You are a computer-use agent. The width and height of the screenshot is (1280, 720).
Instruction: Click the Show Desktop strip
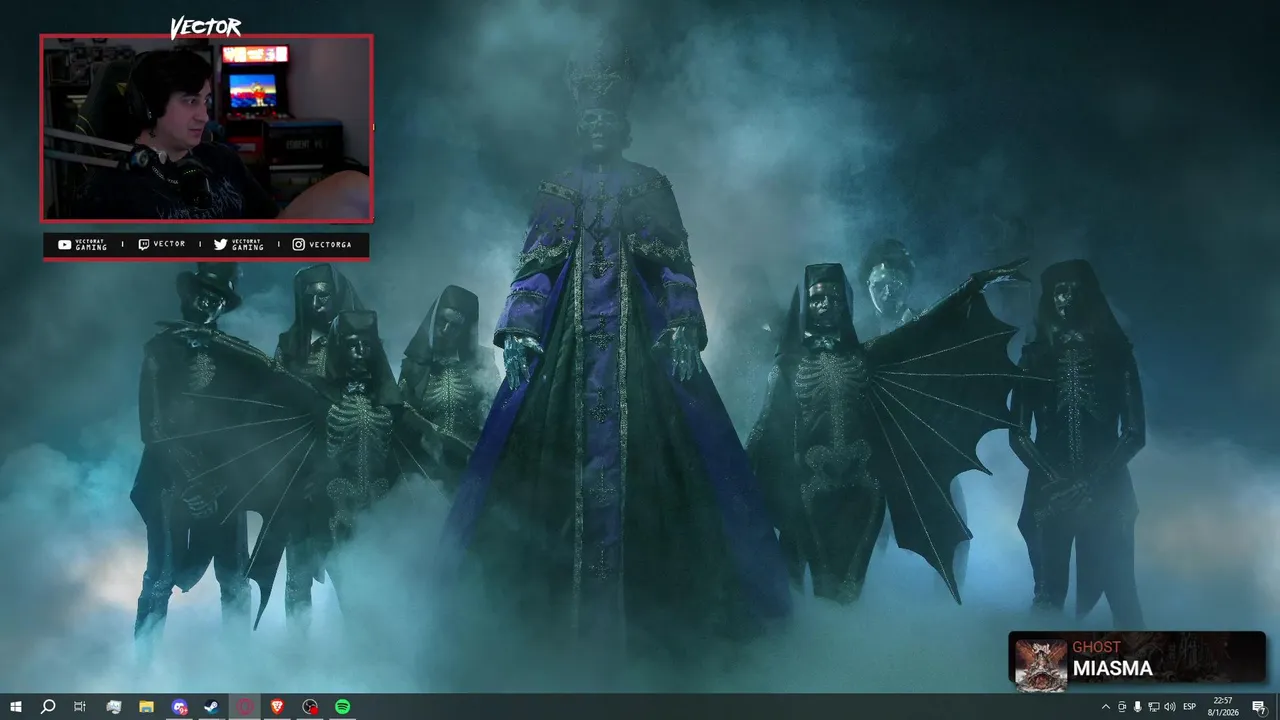point(1277,707)
